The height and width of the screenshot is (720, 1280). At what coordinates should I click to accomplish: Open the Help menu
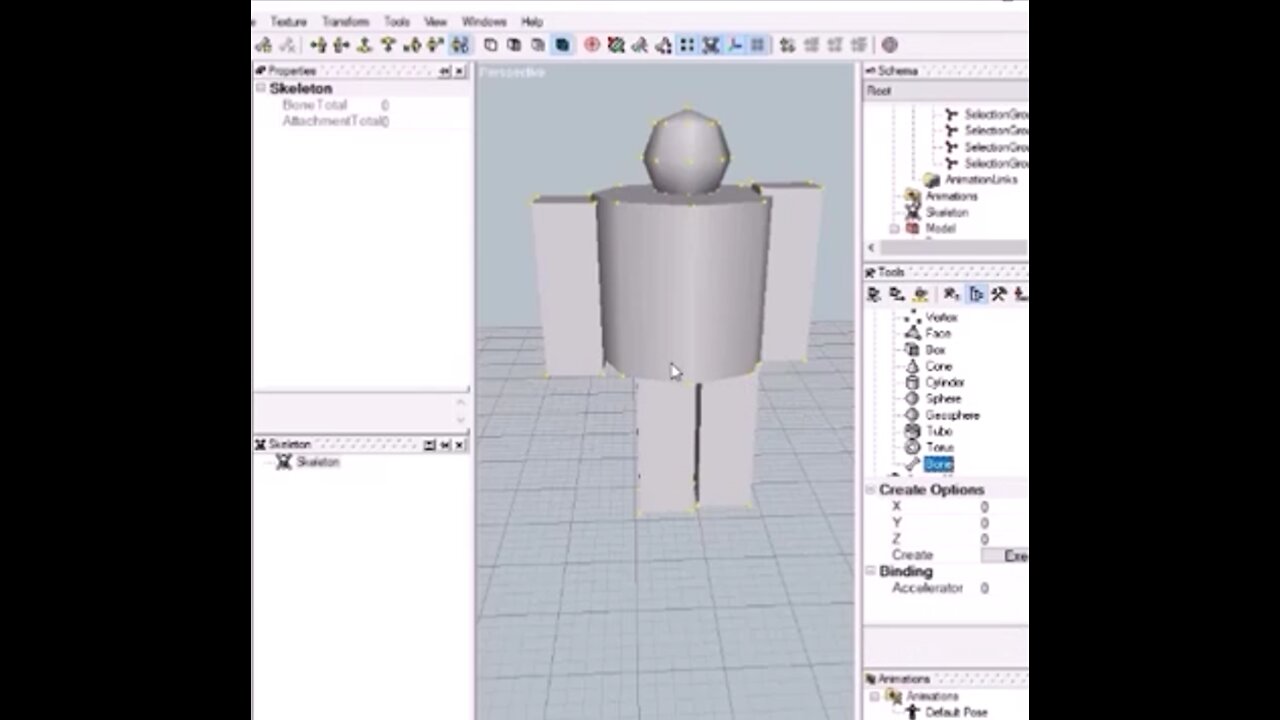click(x=532, y=21)
